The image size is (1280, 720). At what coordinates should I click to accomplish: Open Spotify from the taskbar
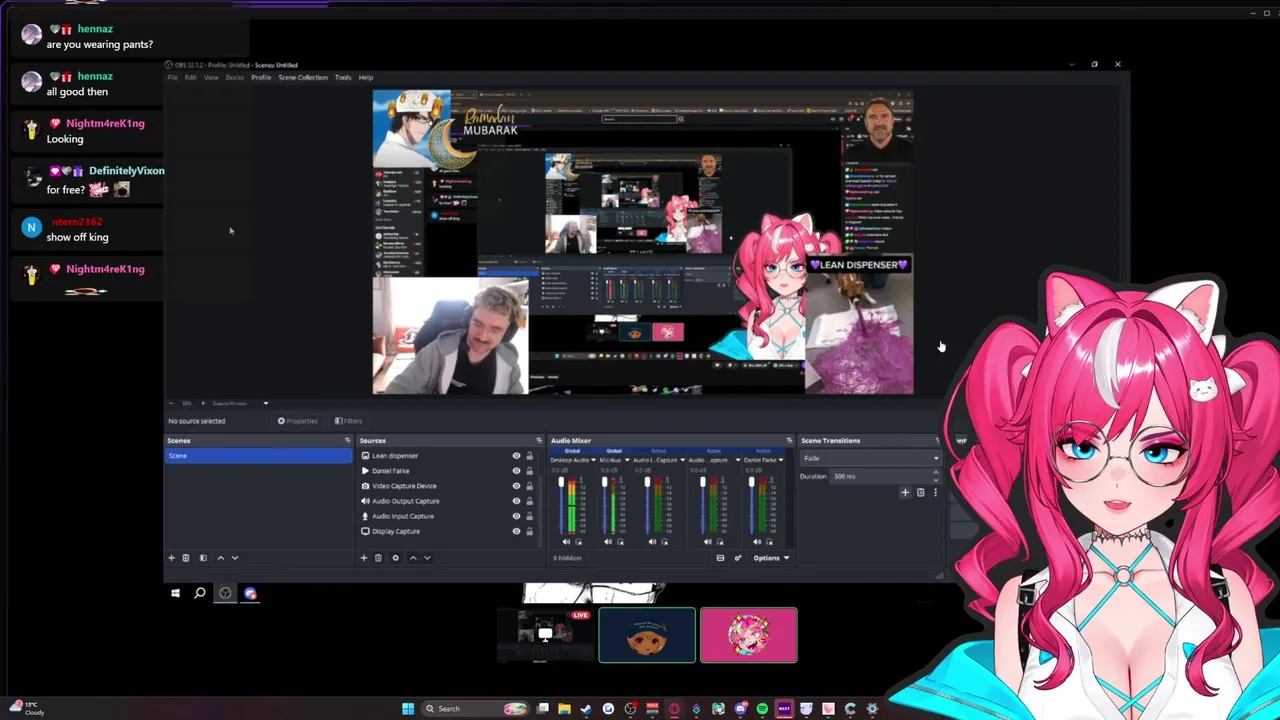[x=762, y=709]
